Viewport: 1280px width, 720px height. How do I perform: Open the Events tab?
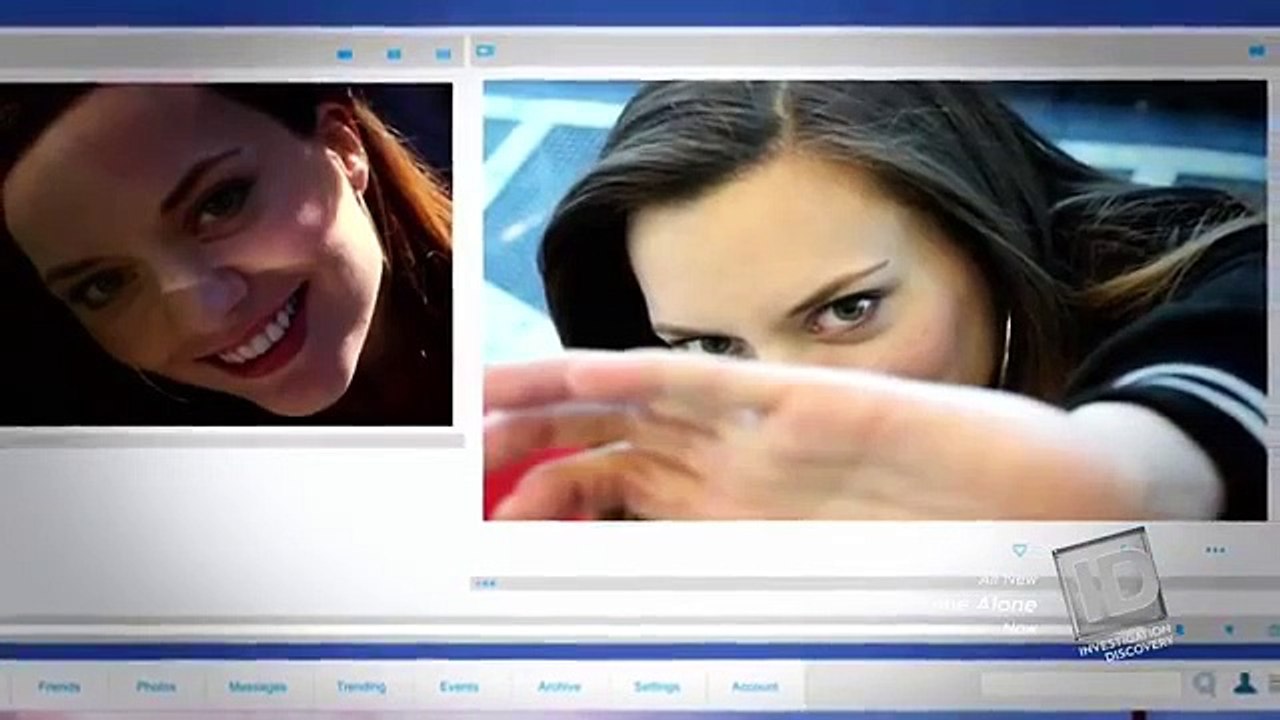pyautogui.click(x=459, y=687)
